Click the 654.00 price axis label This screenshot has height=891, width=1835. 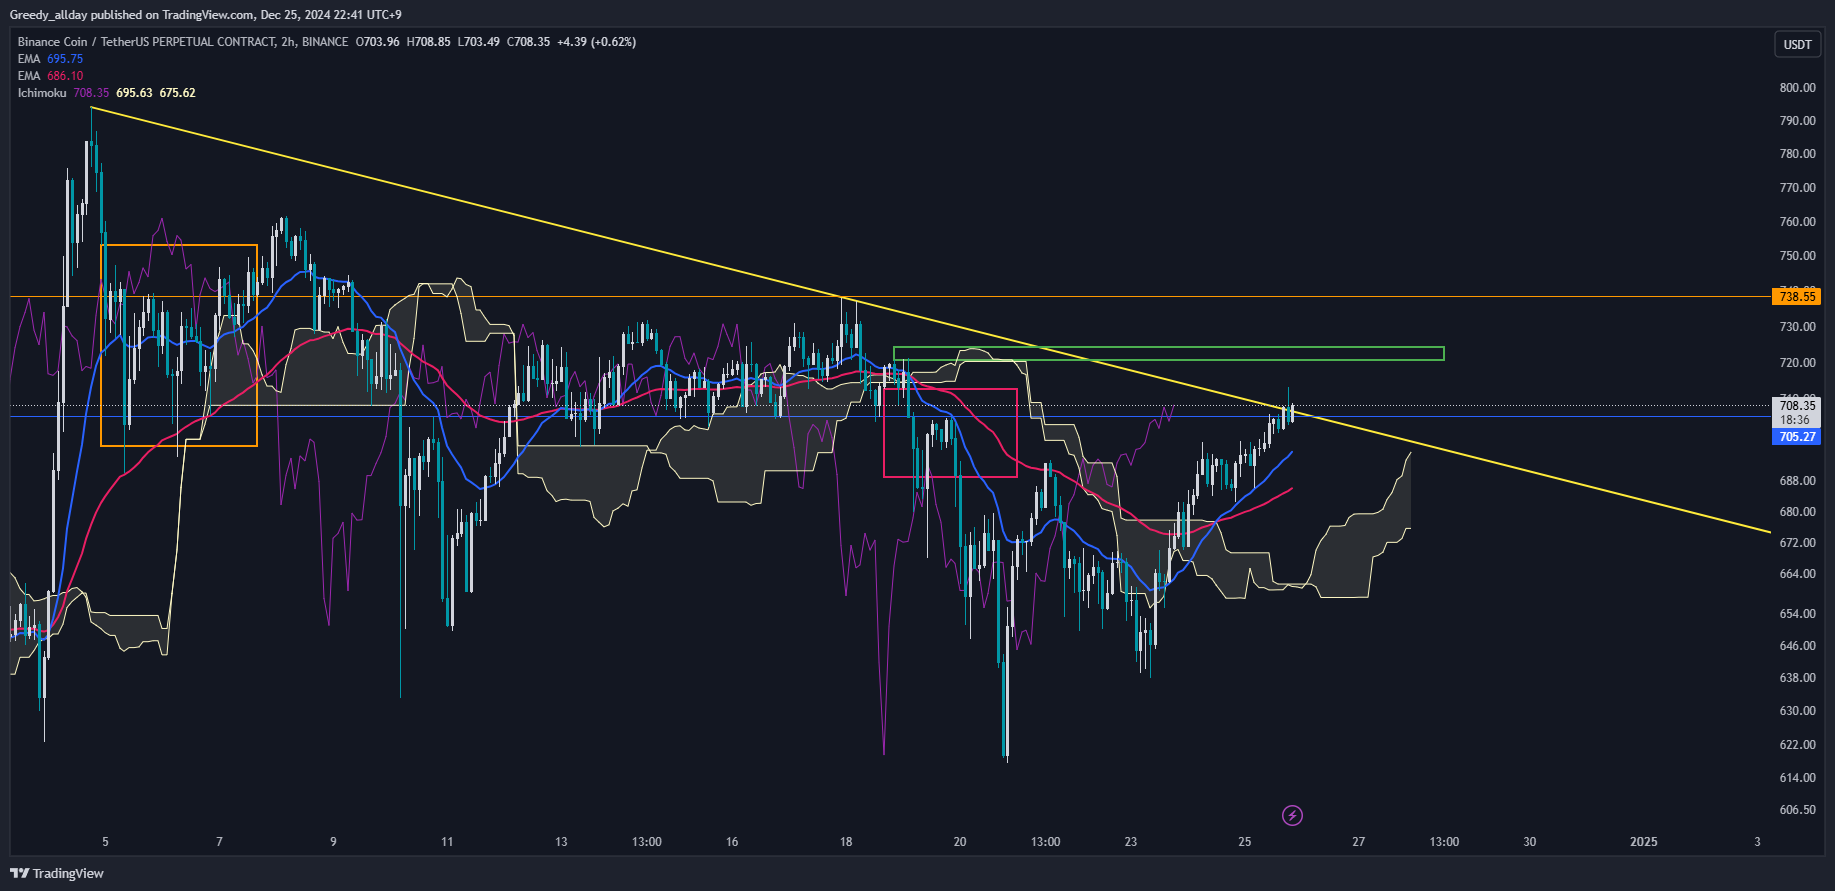pos(1797,614)
